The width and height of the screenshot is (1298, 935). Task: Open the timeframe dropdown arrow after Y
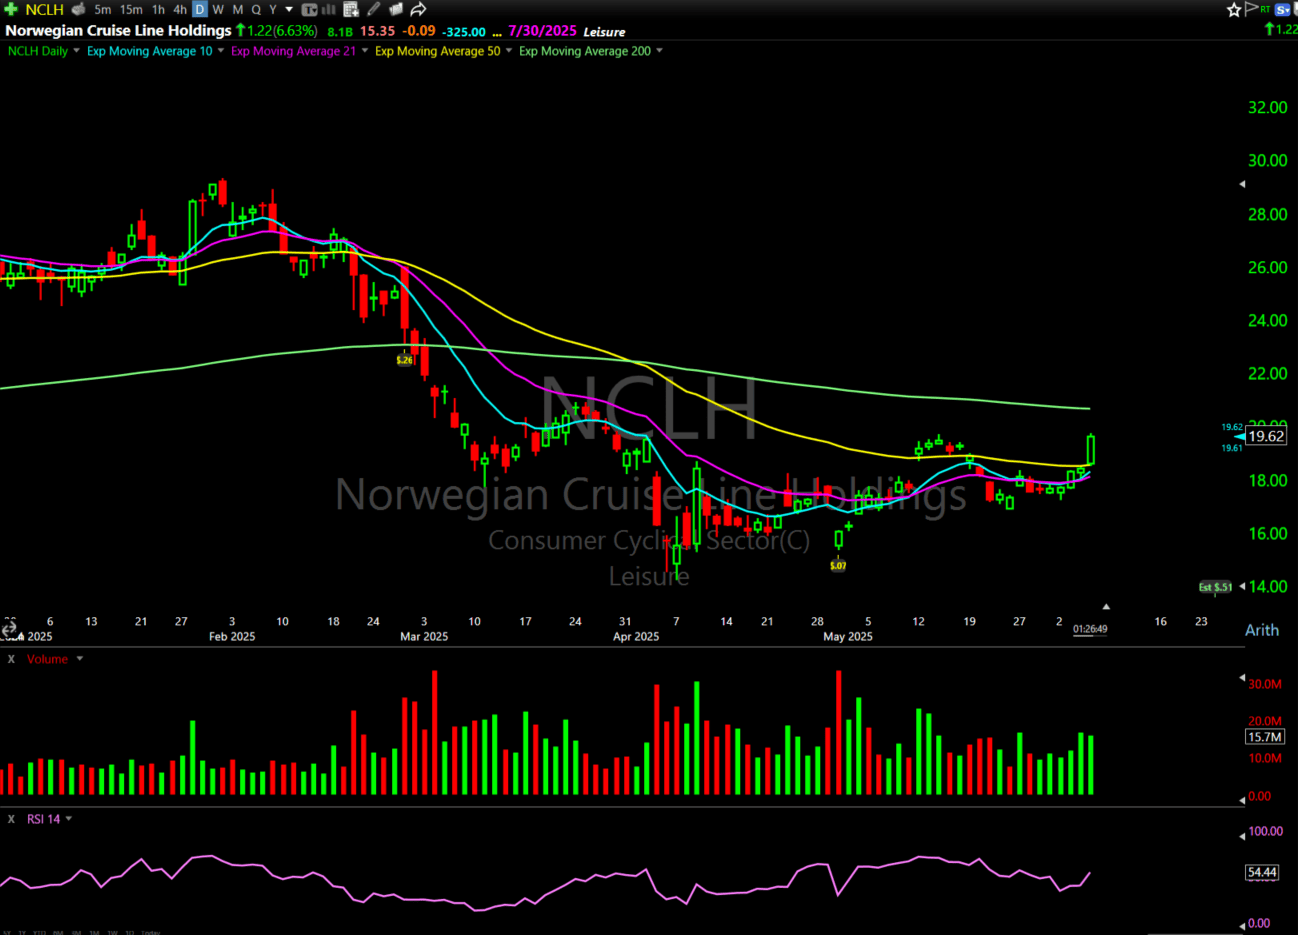pyautogui.click(x=289, y=10)
